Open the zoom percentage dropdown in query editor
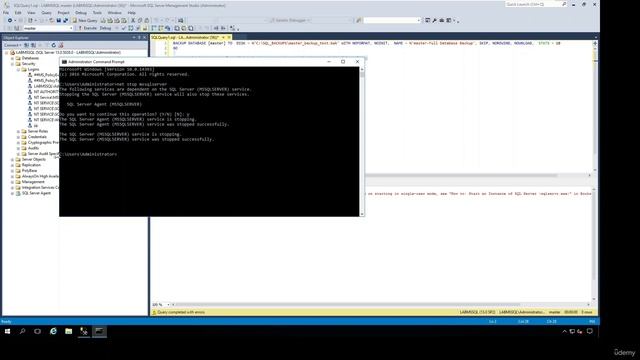 tap(168, 304)
